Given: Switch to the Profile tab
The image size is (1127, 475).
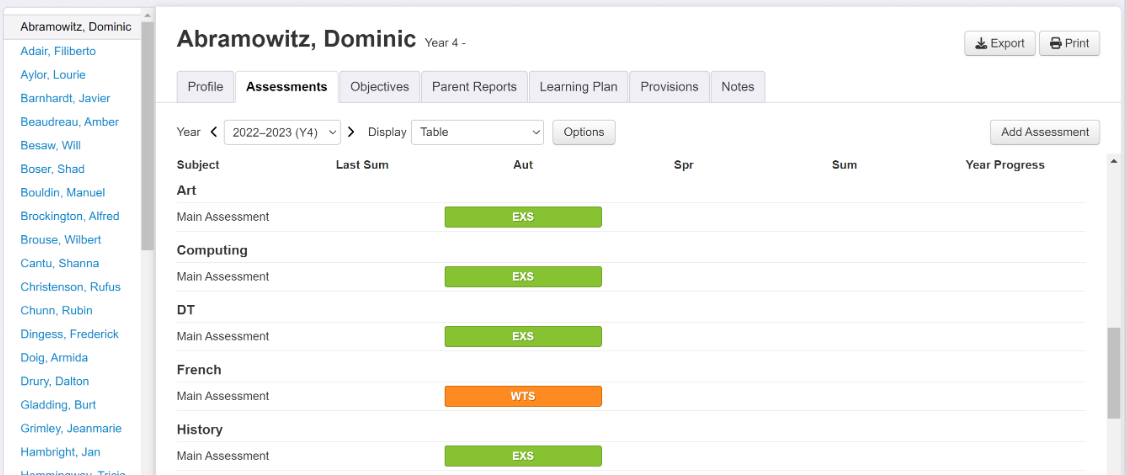Looking at the screenshot, I should pyautogui.click(x=205, y=87).
